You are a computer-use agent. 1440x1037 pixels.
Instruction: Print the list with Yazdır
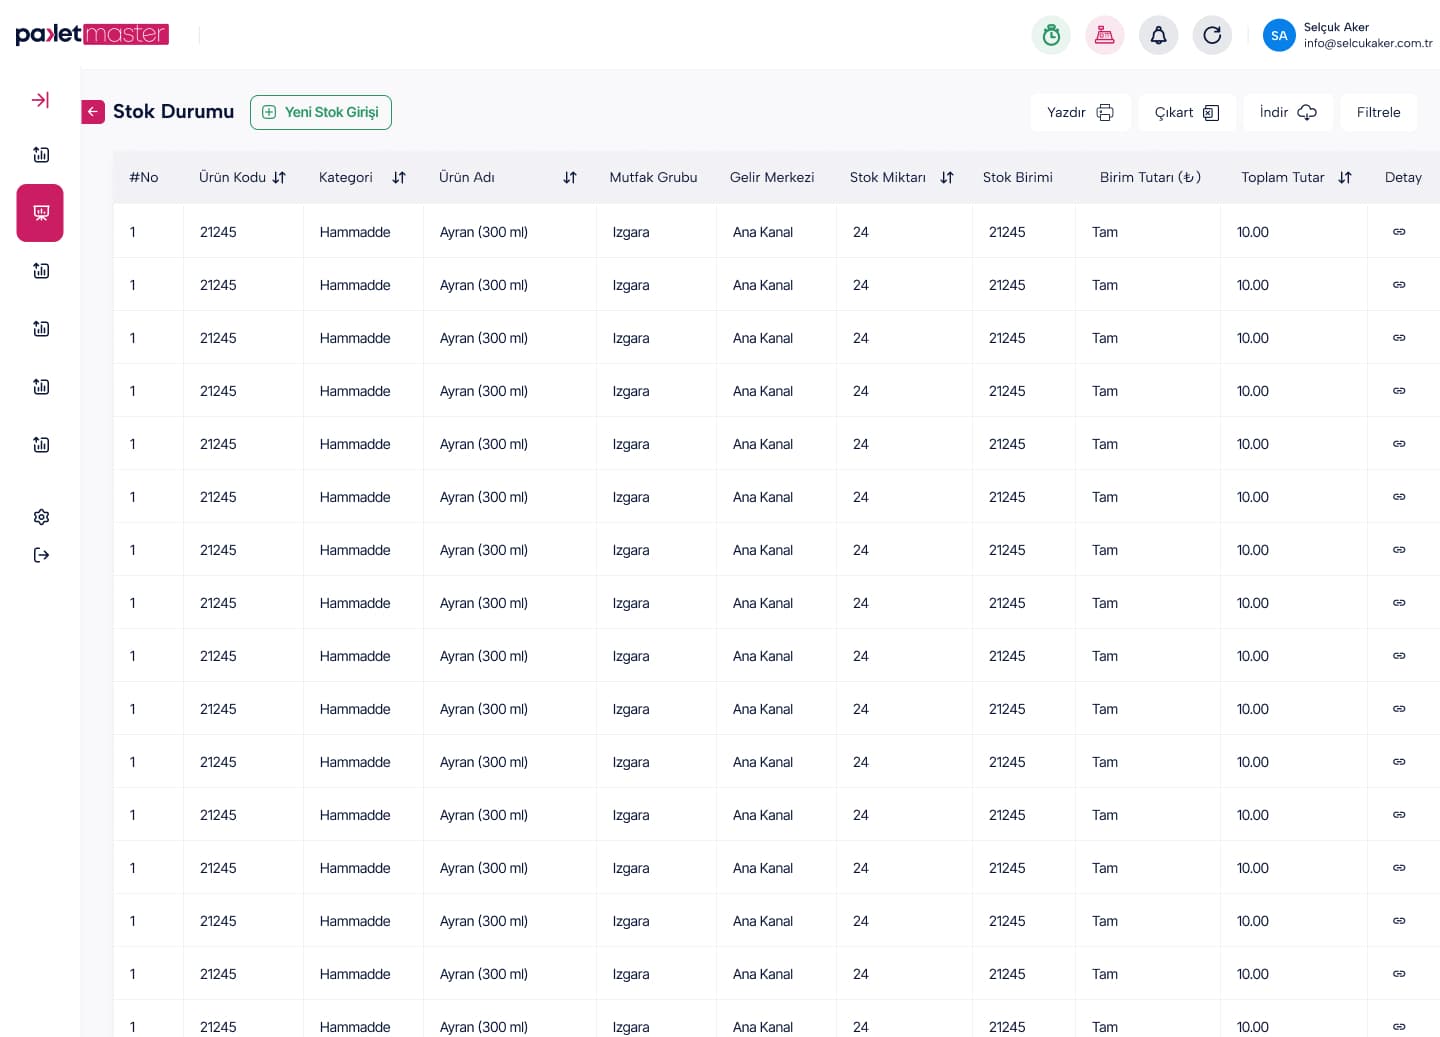(x=1080, y=112)
